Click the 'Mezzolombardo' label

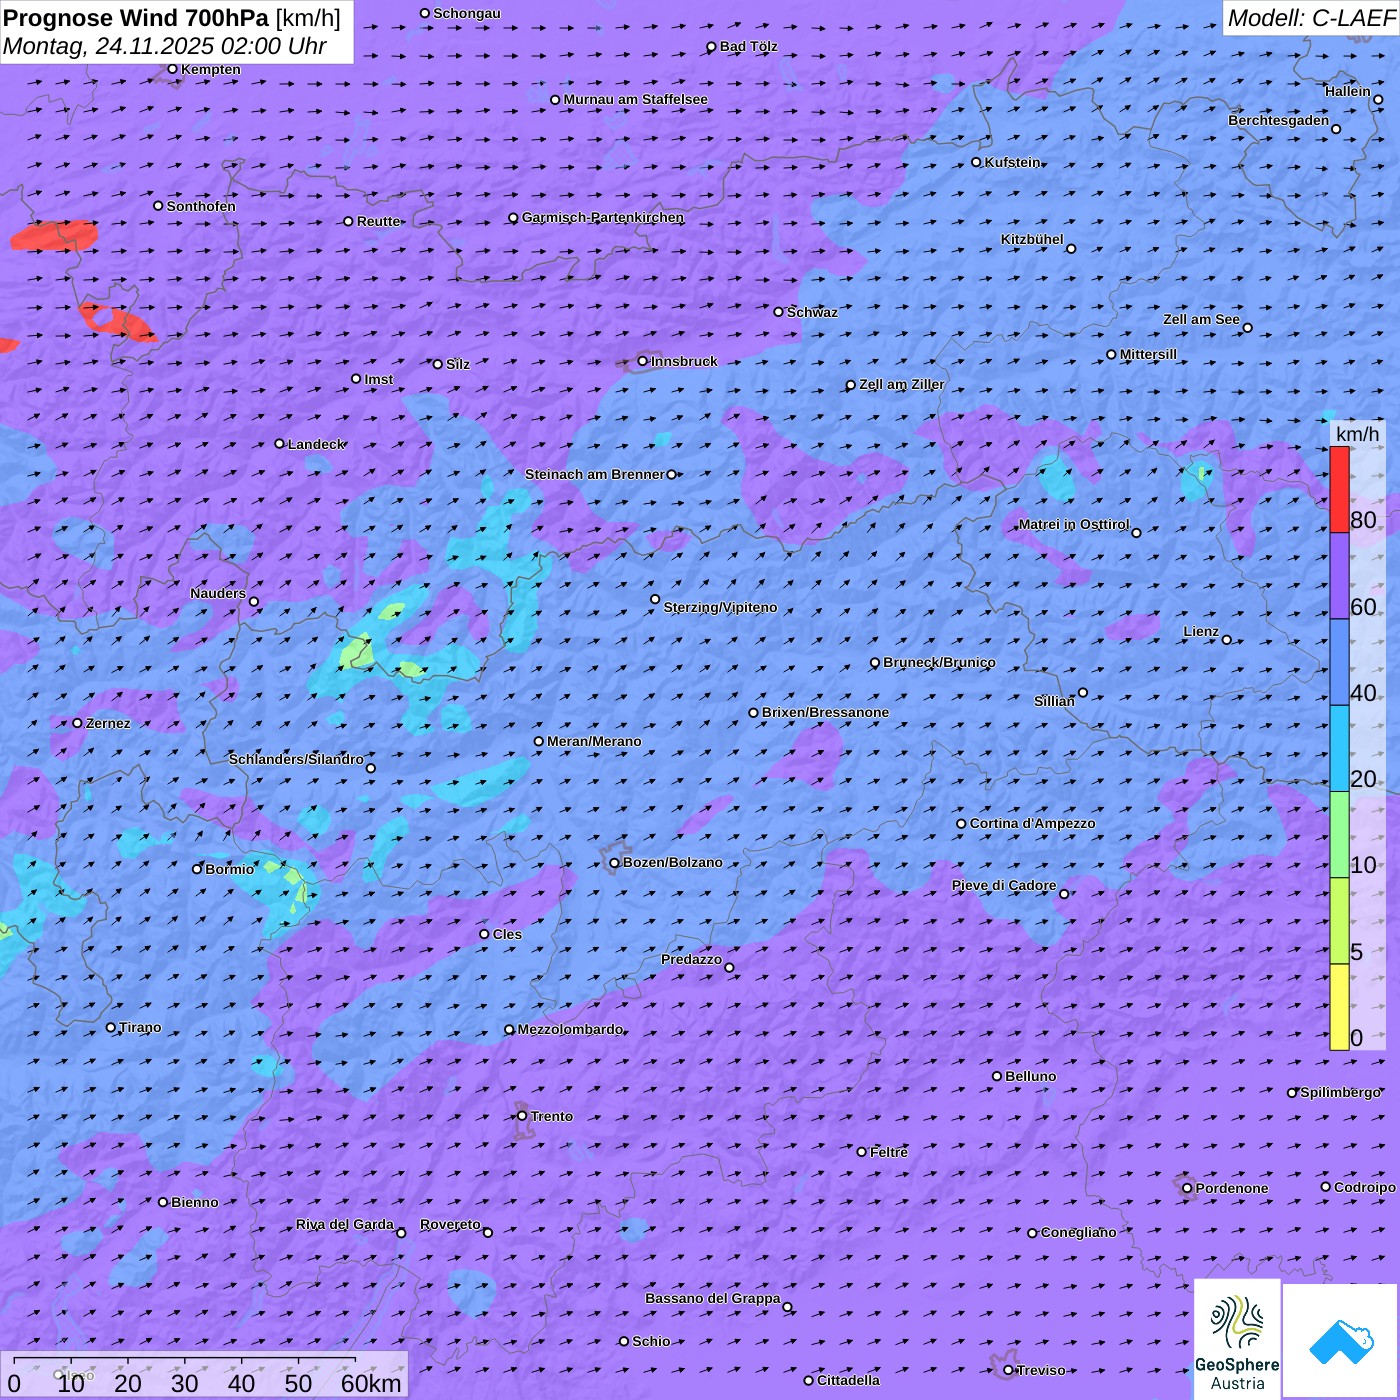tap(570, 1029)
